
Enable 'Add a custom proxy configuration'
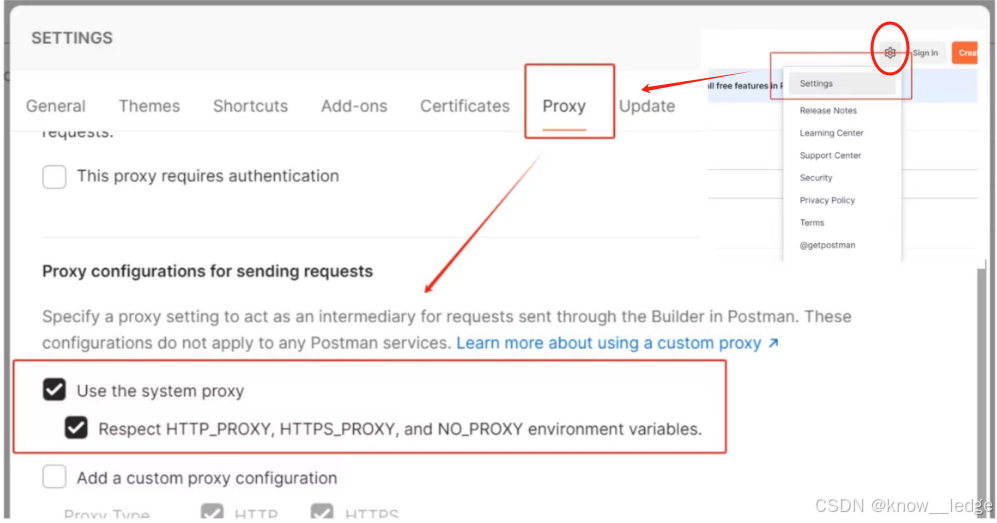click(x=54, y=477)
